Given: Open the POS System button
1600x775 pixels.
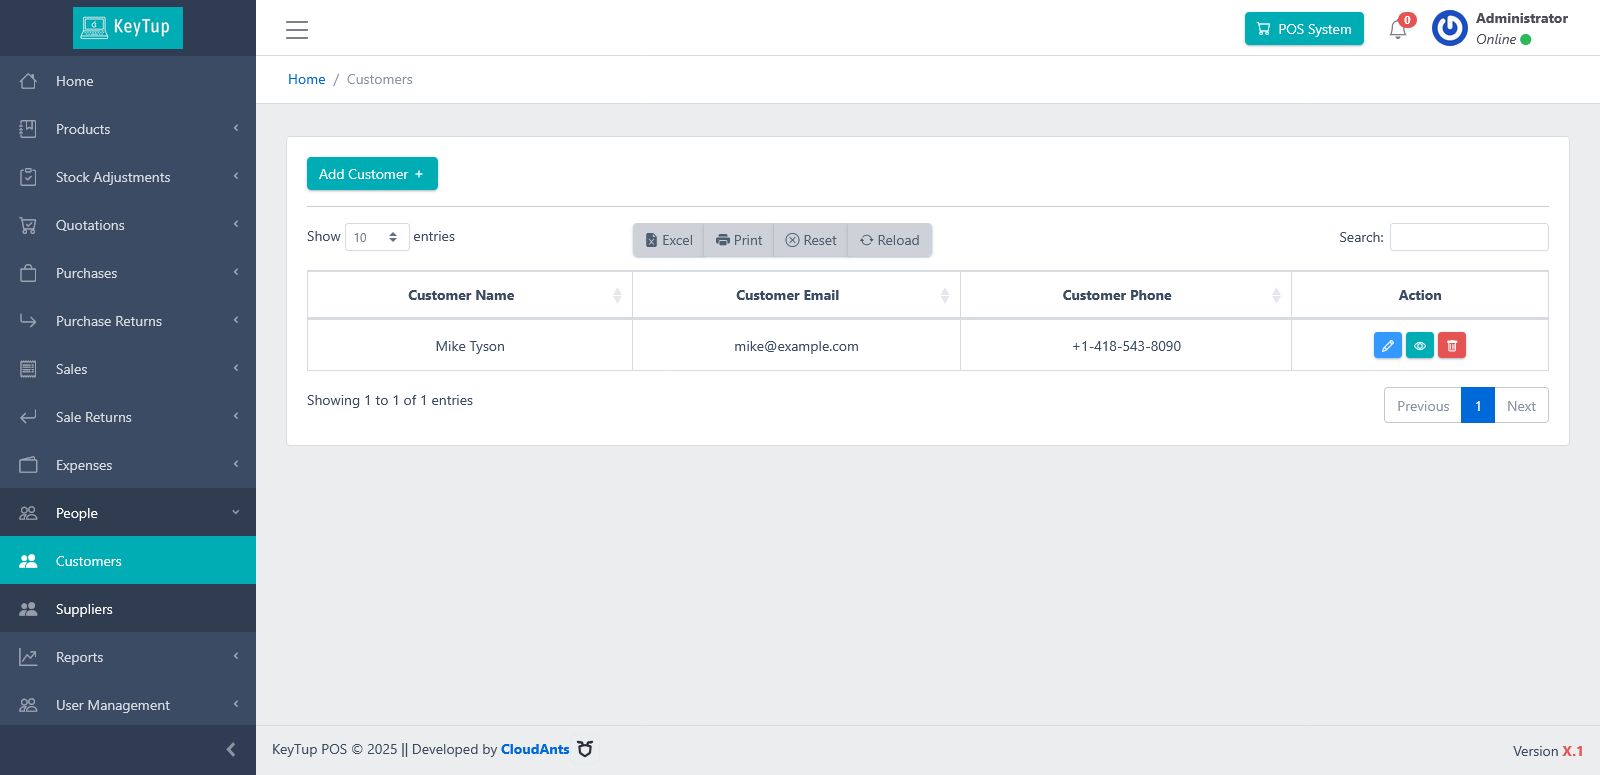Looking at the screenshot, I should (1304, 29).
